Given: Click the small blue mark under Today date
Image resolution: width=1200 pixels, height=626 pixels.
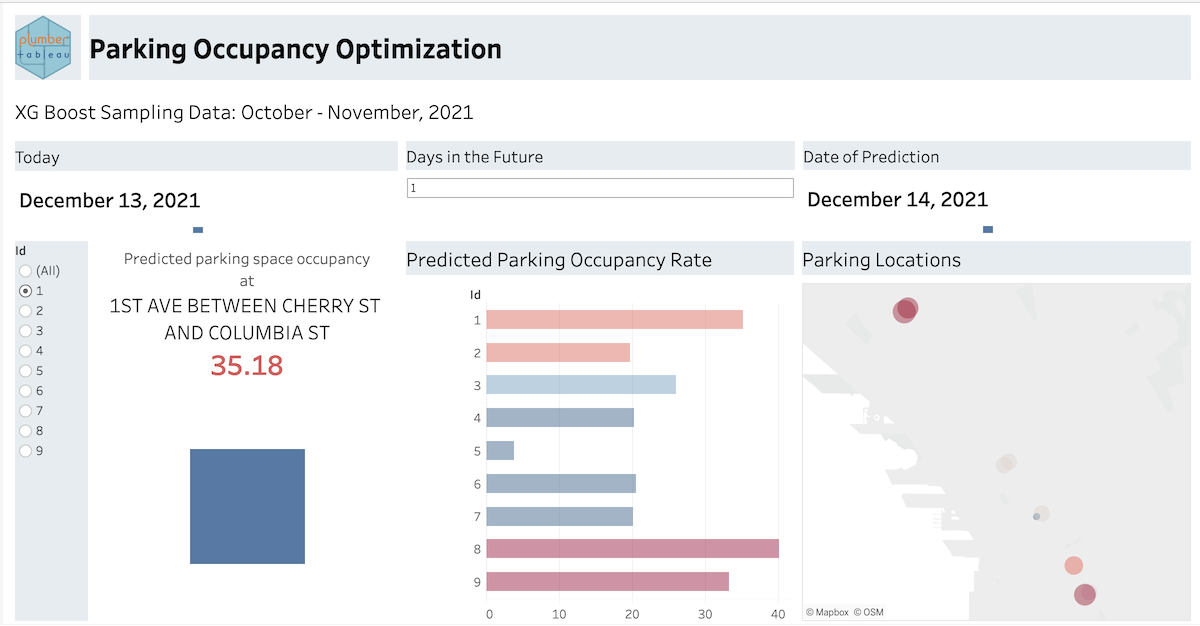Looking at the screenshot, I should pyautogui.click(x=198, y=230).
